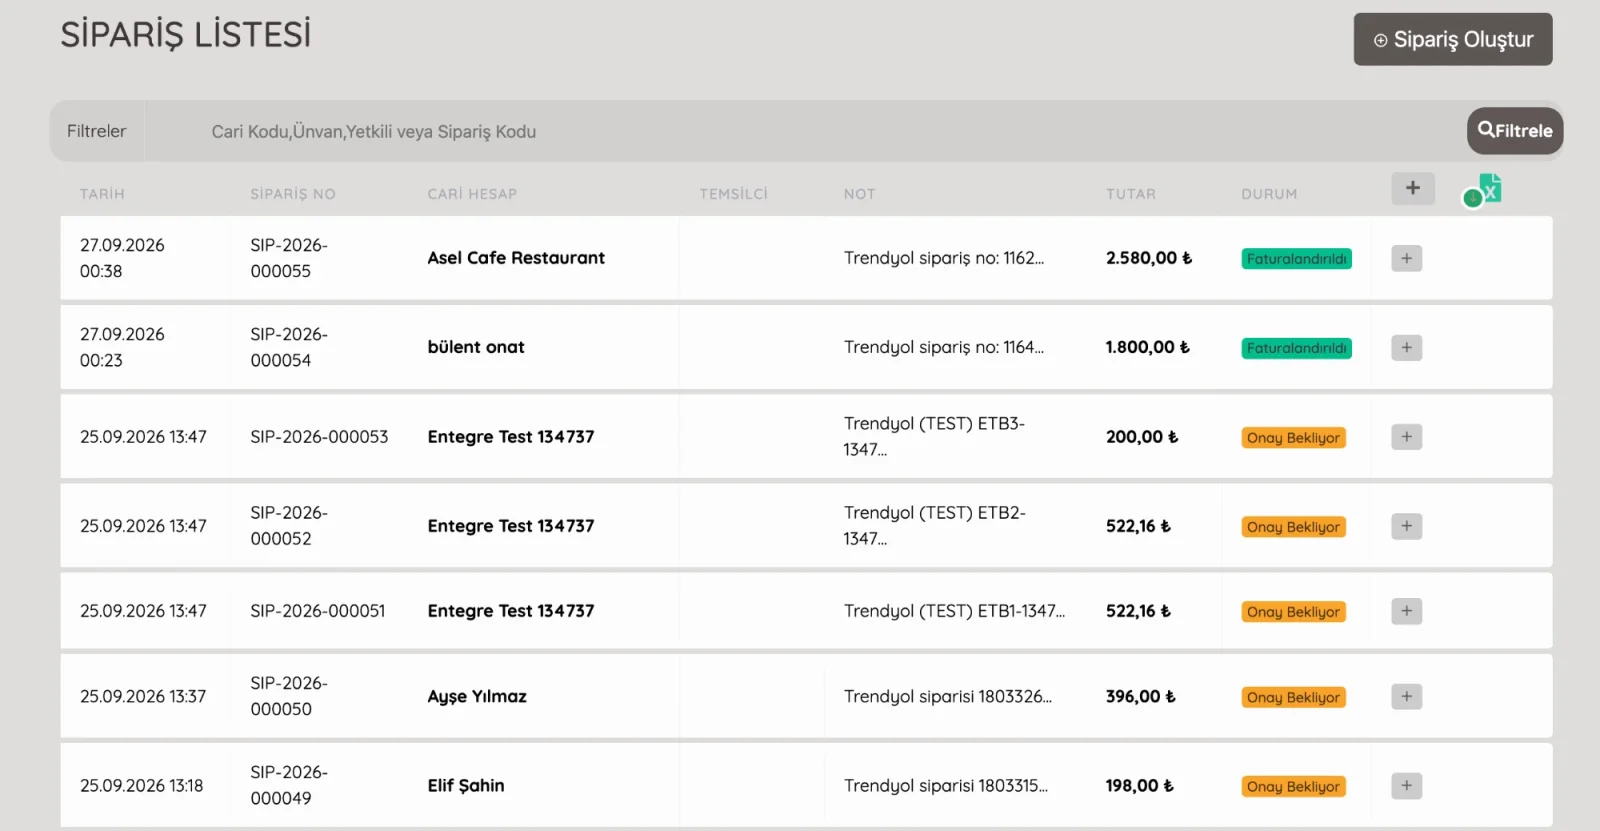Expand the Asel Cafe Restaurant order row
This screenshot has height=831, width=1600.
click(x=1406, y=258)
